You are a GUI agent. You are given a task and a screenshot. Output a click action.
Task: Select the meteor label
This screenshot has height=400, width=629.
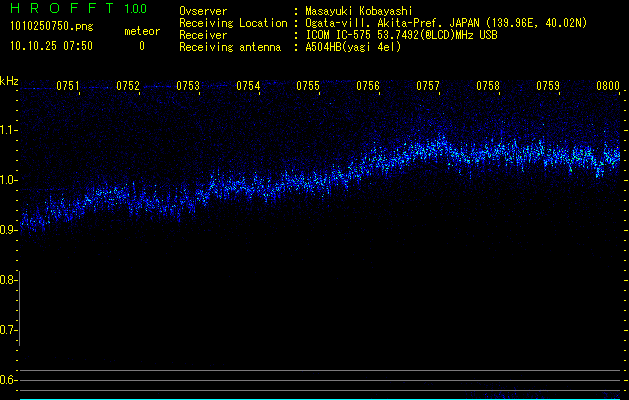(141, 32)
